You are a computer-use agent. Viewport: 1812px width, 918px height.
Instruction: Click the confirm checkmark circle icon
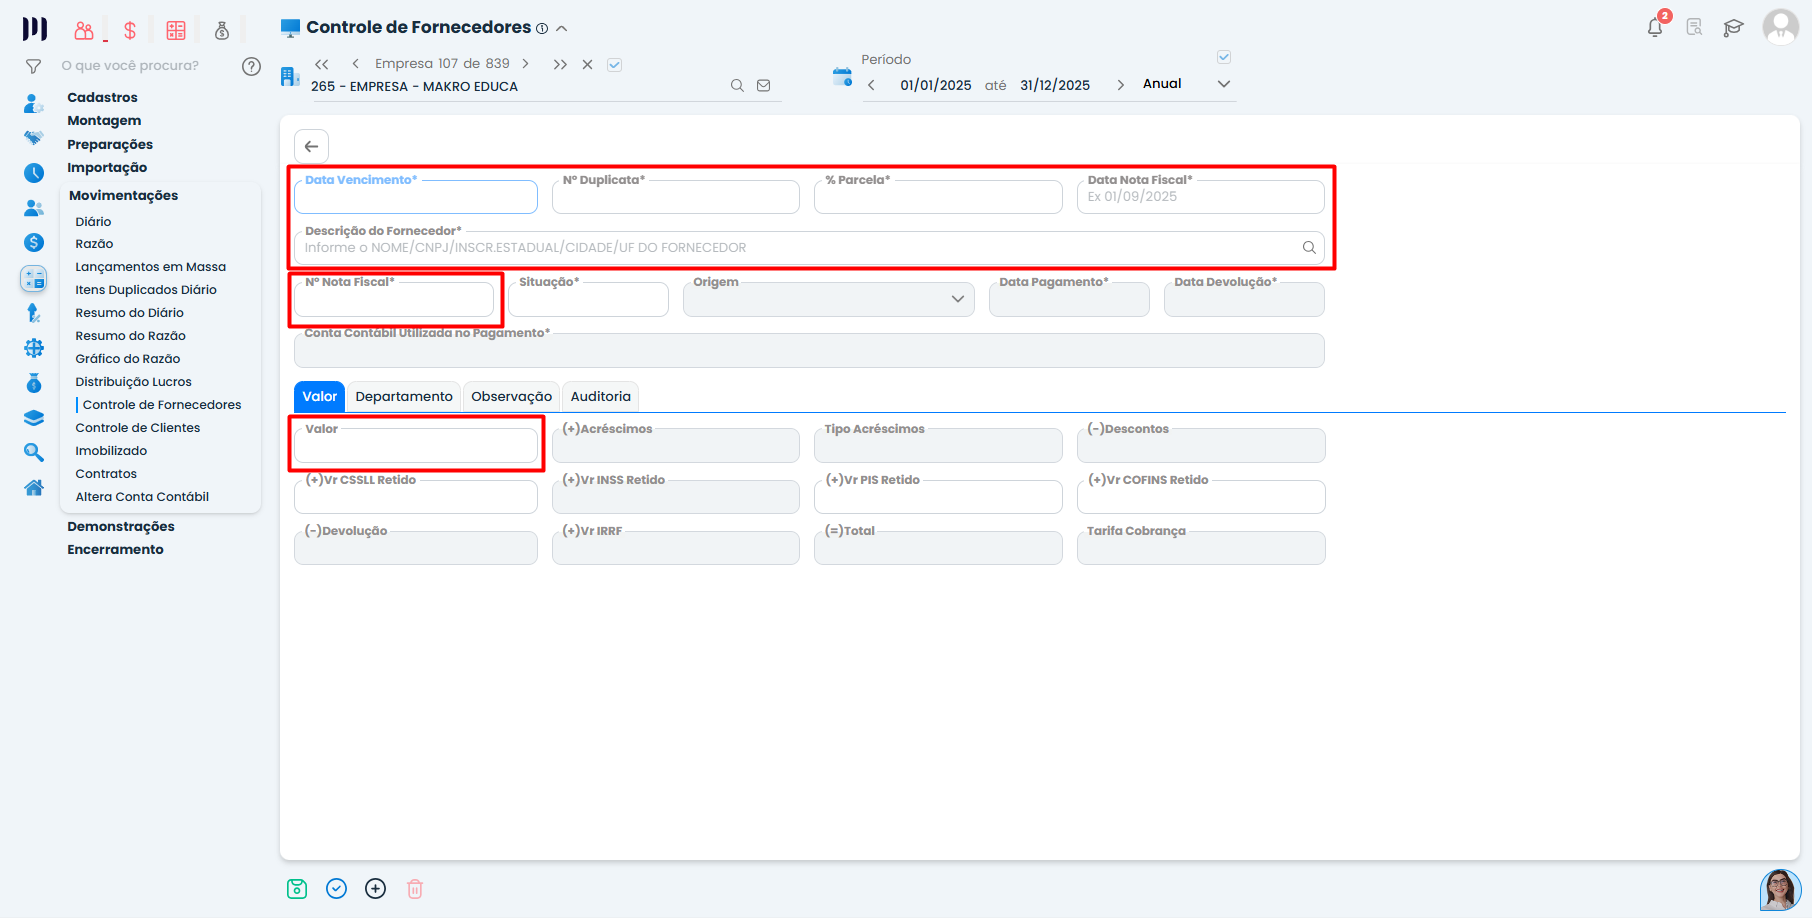click(337, 889)
